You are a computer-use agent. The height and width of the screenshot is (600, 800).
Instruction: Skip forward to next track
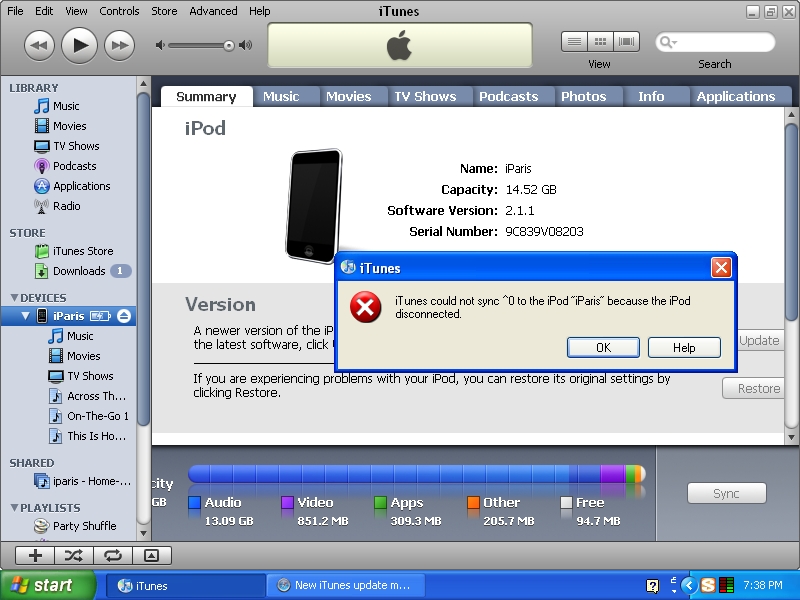pos(119,45)
